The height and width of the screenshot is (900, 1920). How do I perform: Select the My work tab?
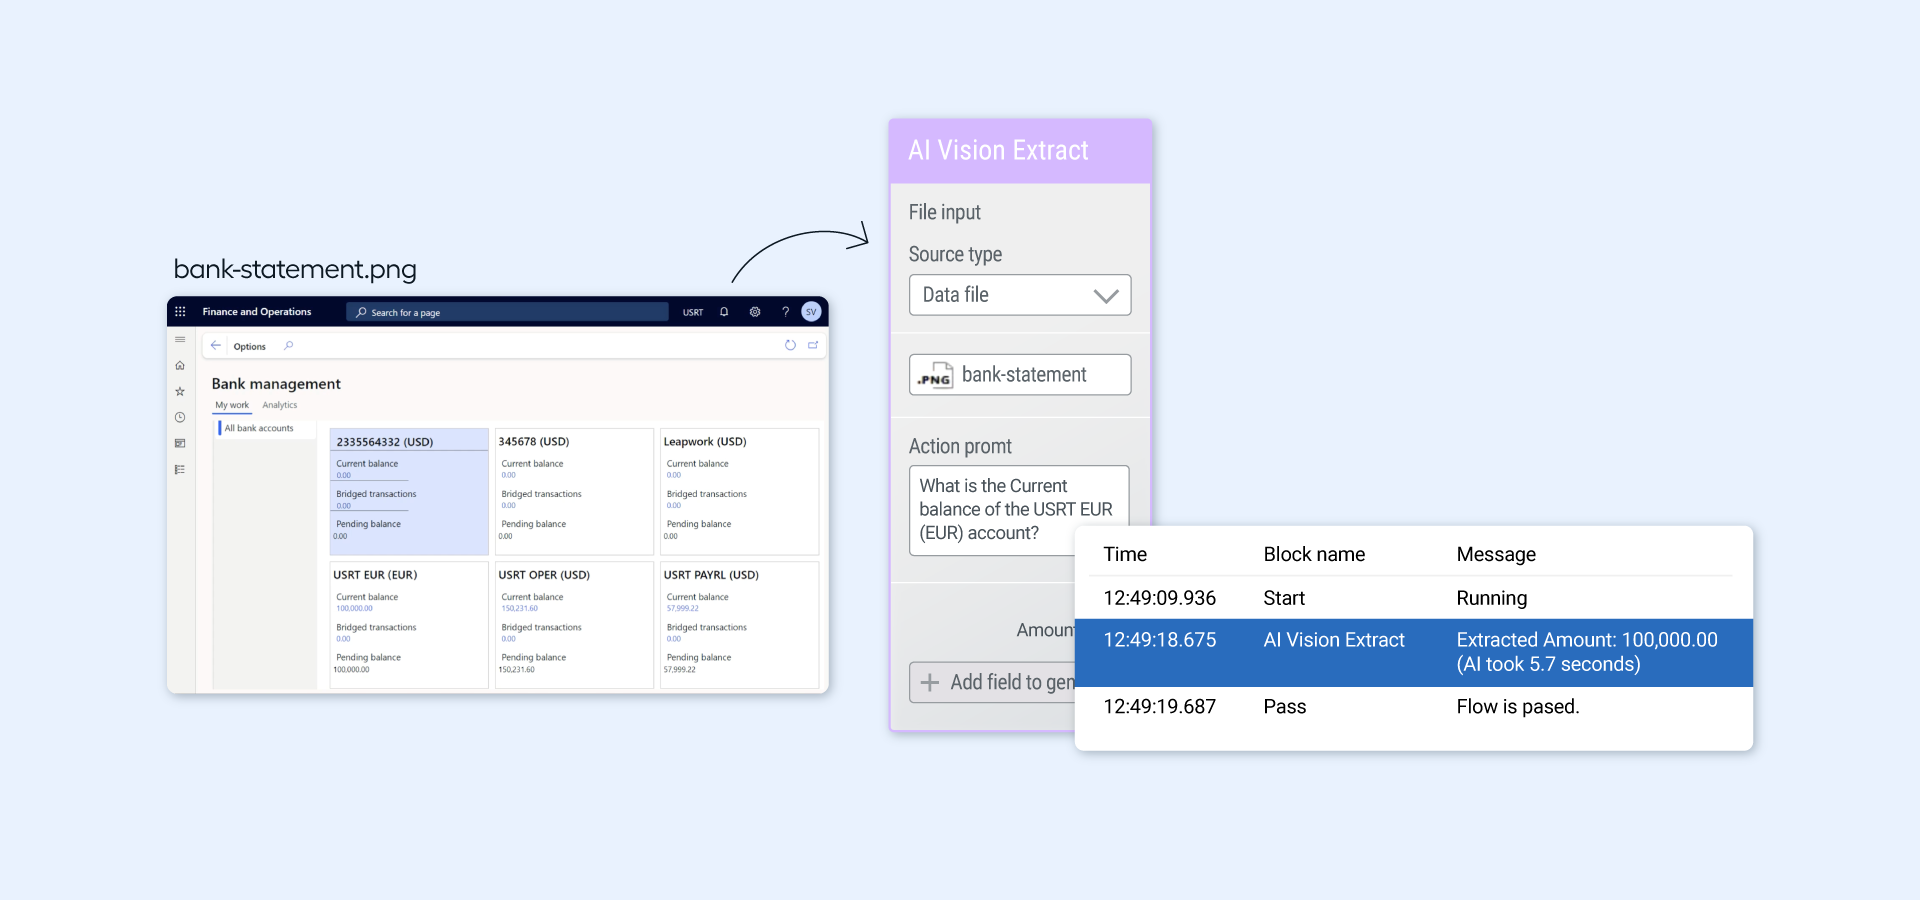[232, 405]
